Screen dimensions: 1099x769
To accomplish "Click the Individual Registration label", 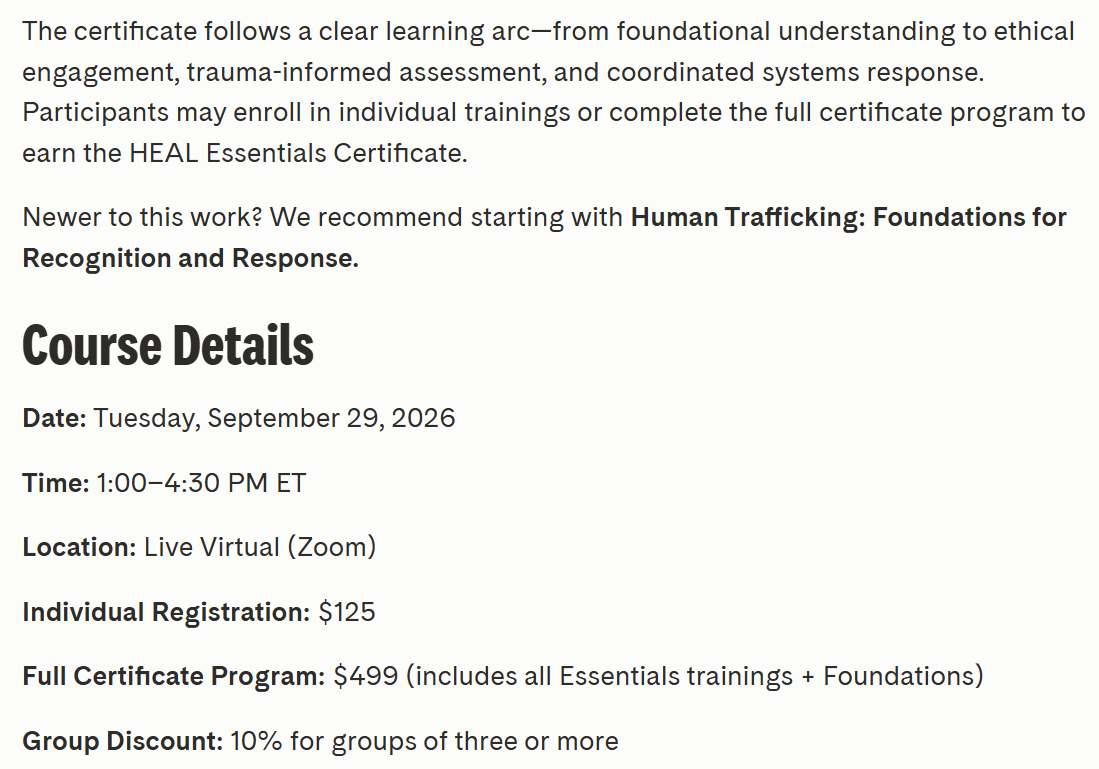I will (x=166, y=612).
